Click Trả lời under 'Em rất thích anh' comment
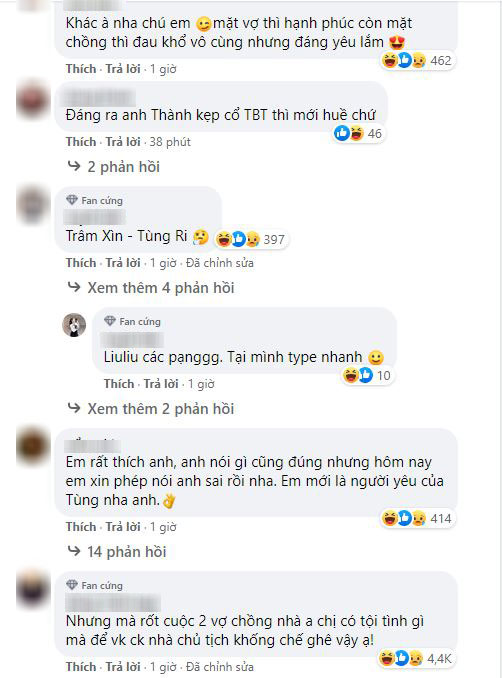Image resolution: width=502 pixels, height=678 pixels. [123, 527]
